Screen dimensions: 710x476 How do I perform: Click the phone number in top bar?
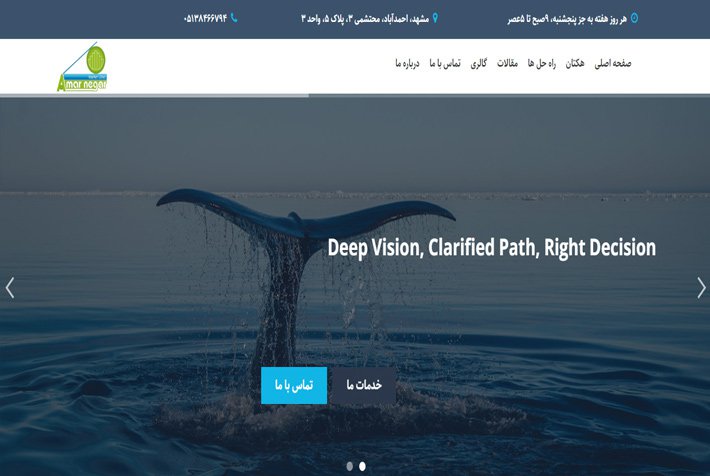(205, 19)
